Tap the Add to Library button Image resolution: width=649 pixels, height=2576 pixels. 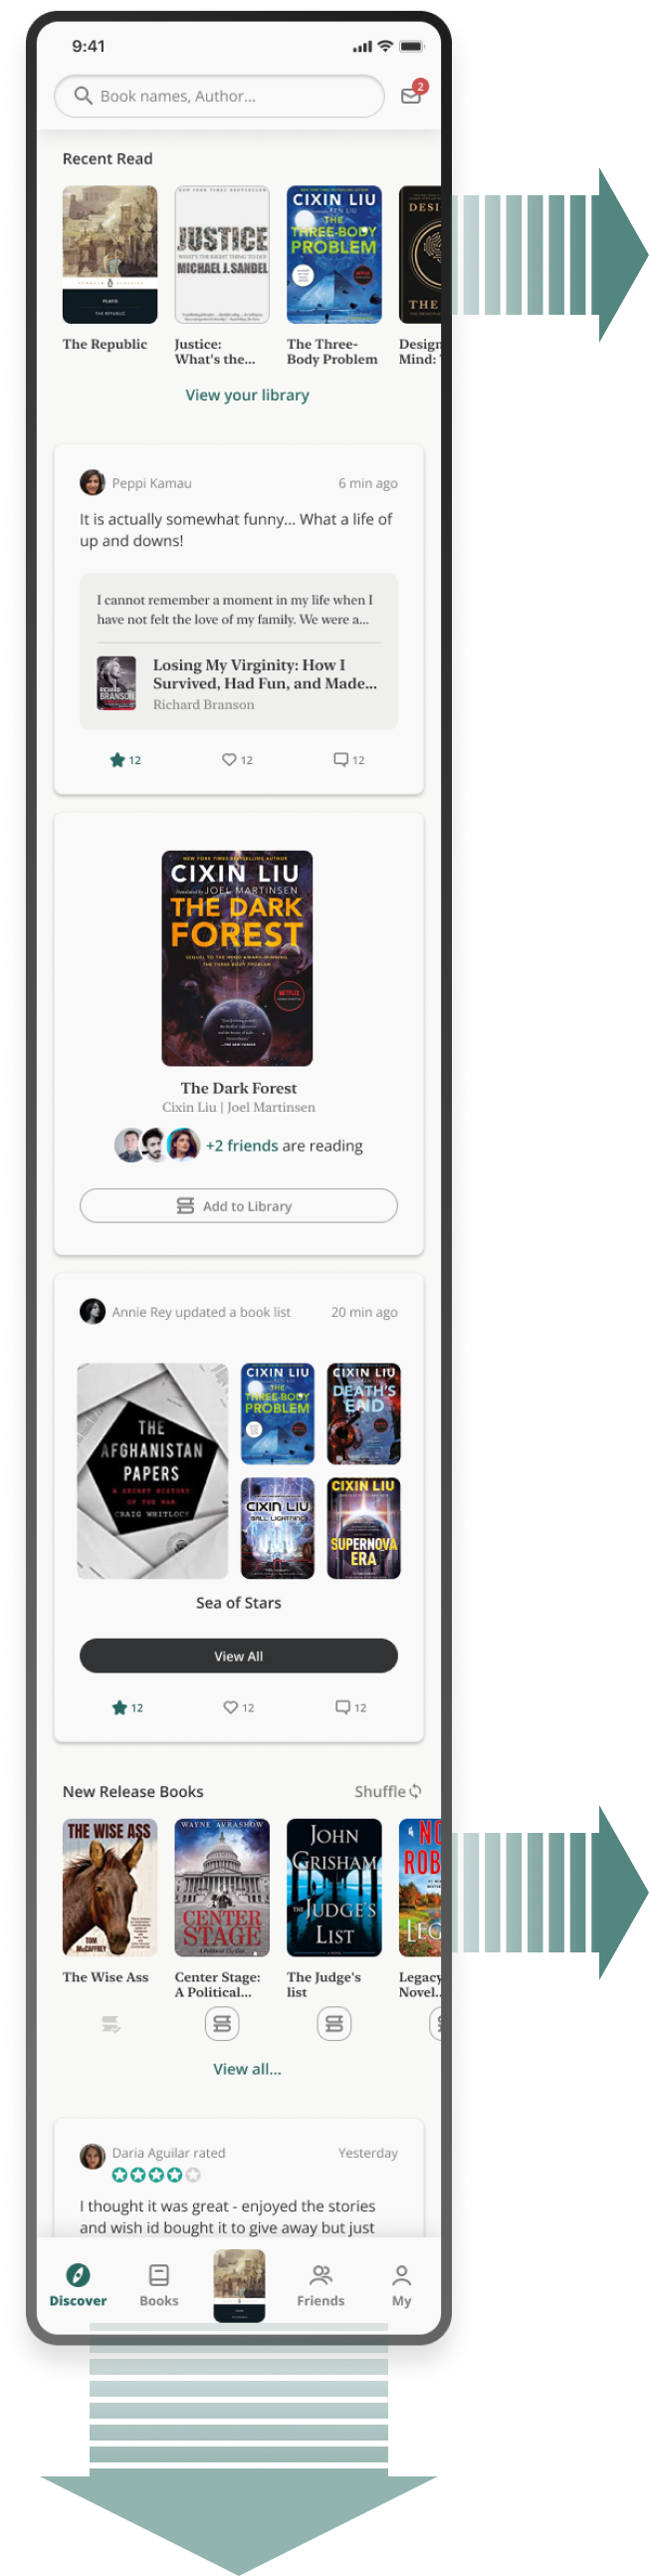(x=239, y=1206)
